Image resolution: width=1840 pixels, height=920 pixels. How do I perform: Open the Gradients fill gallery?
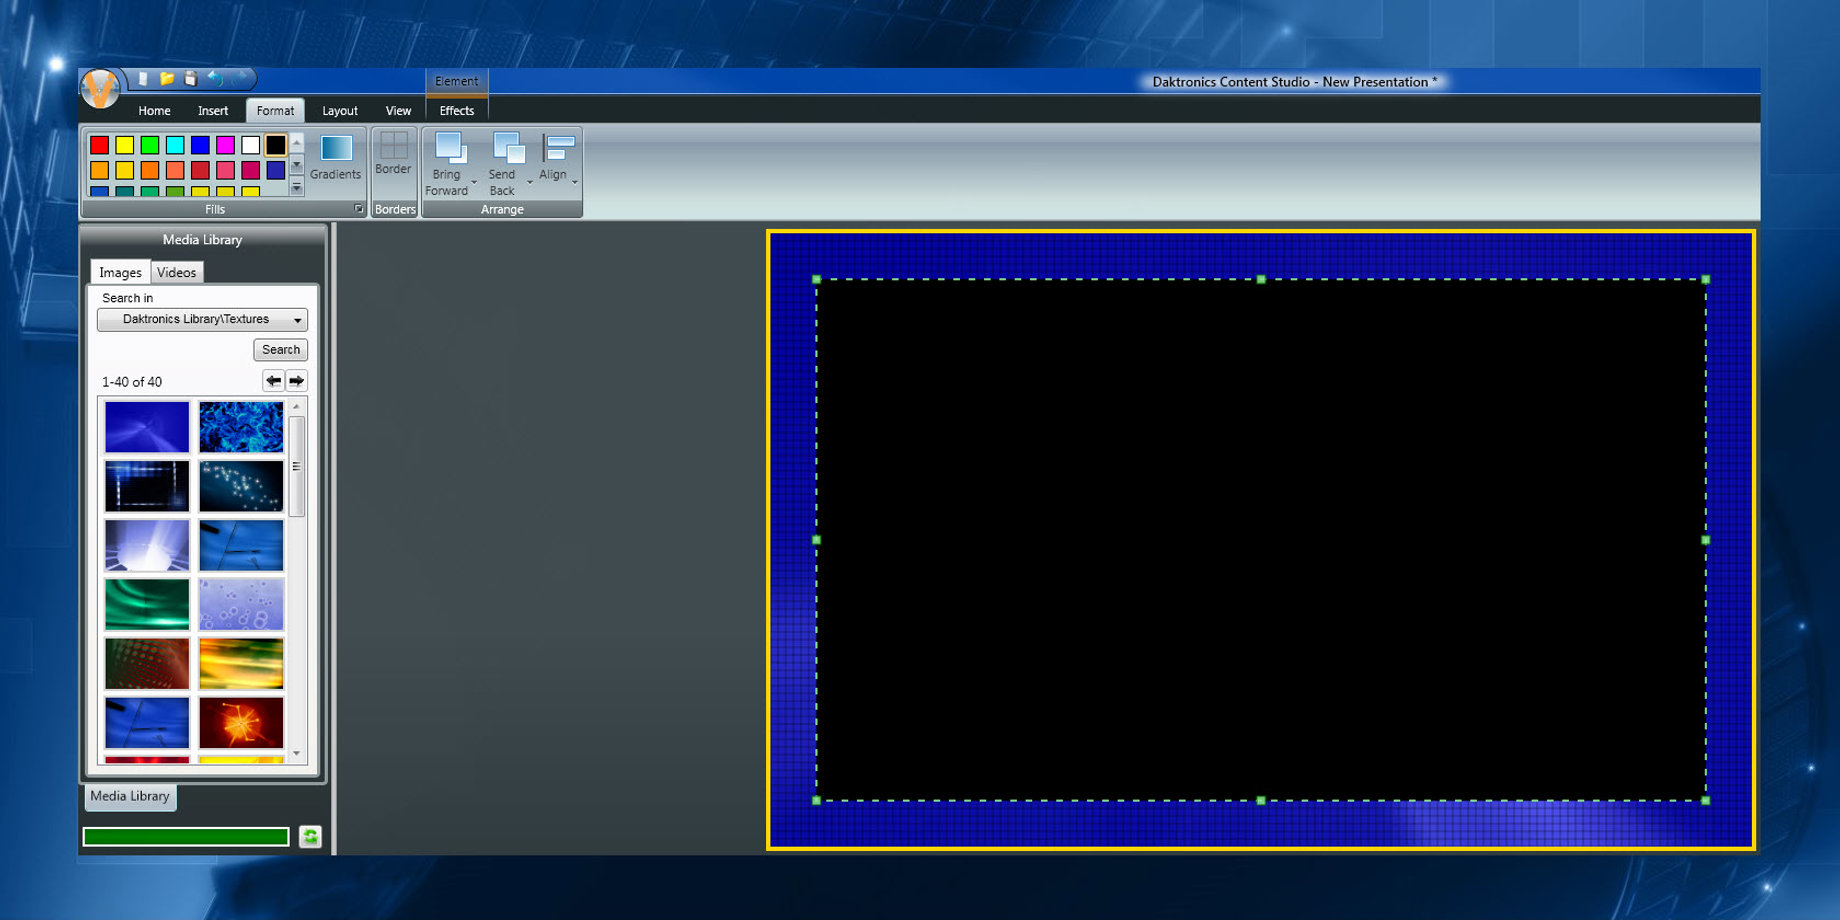[x=336, y=157]
